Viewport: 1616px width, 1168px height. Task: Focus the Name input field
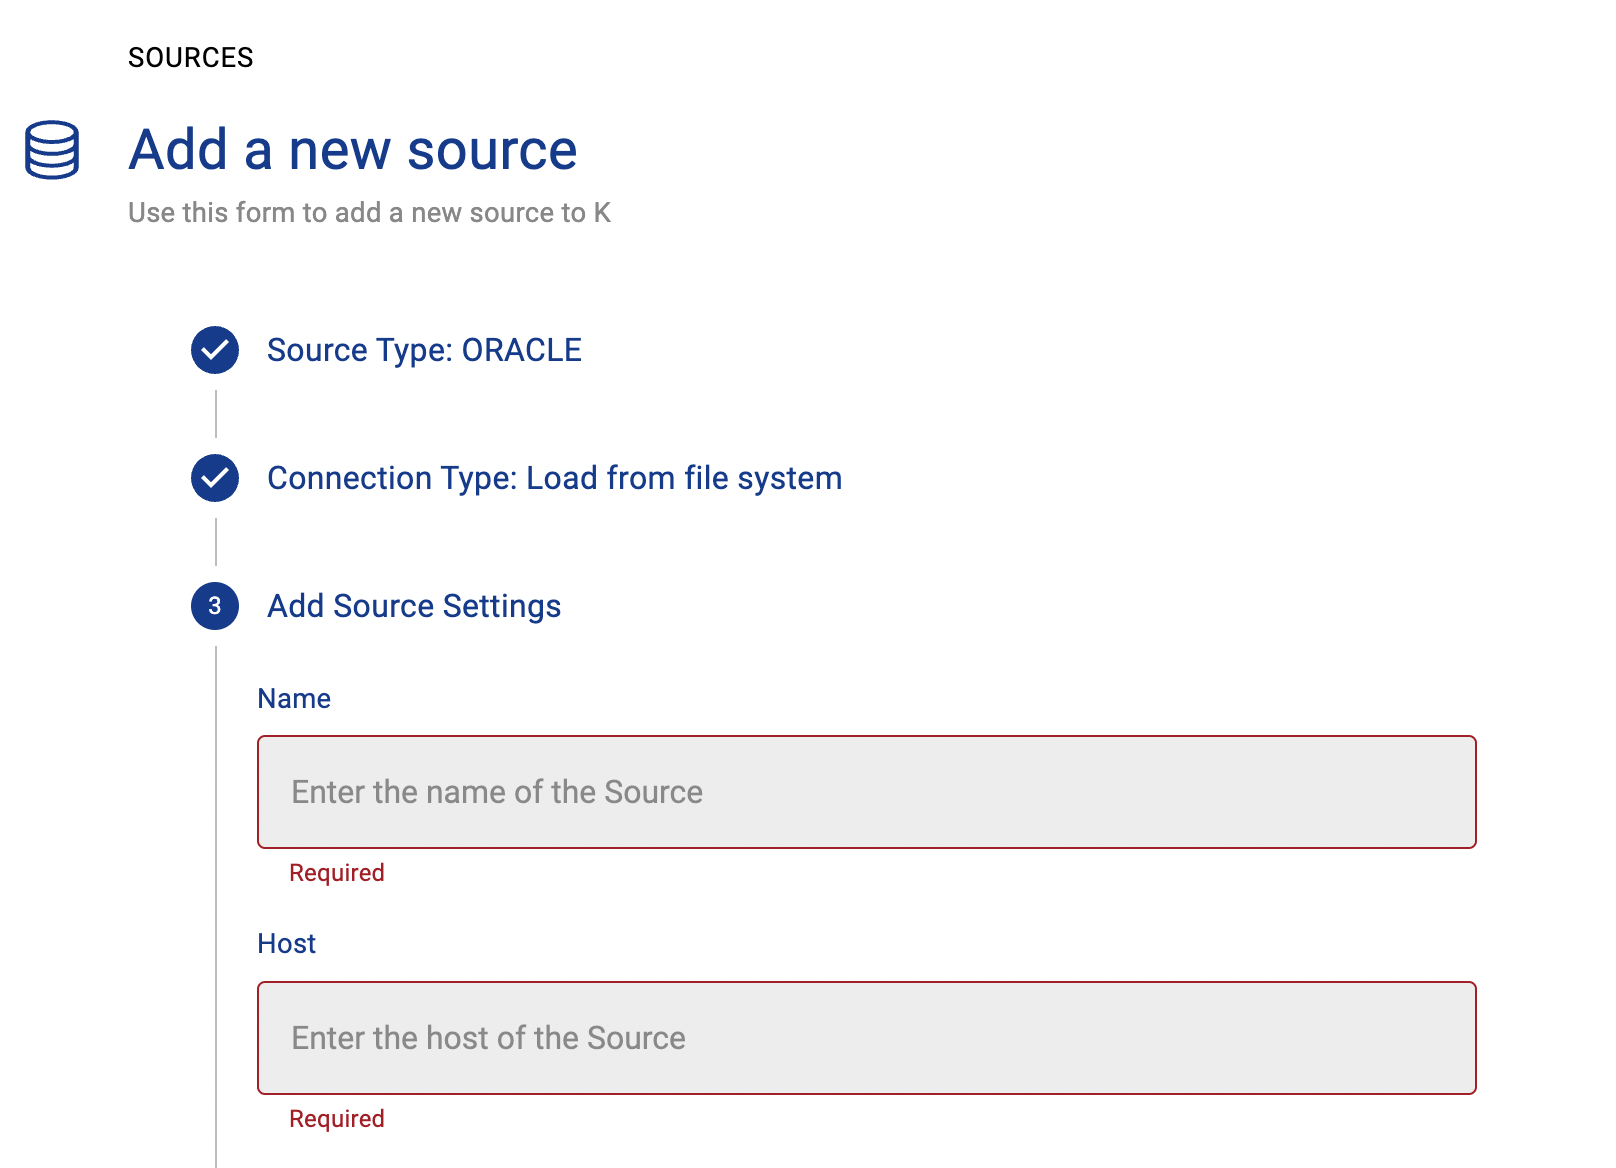[866, 792]
